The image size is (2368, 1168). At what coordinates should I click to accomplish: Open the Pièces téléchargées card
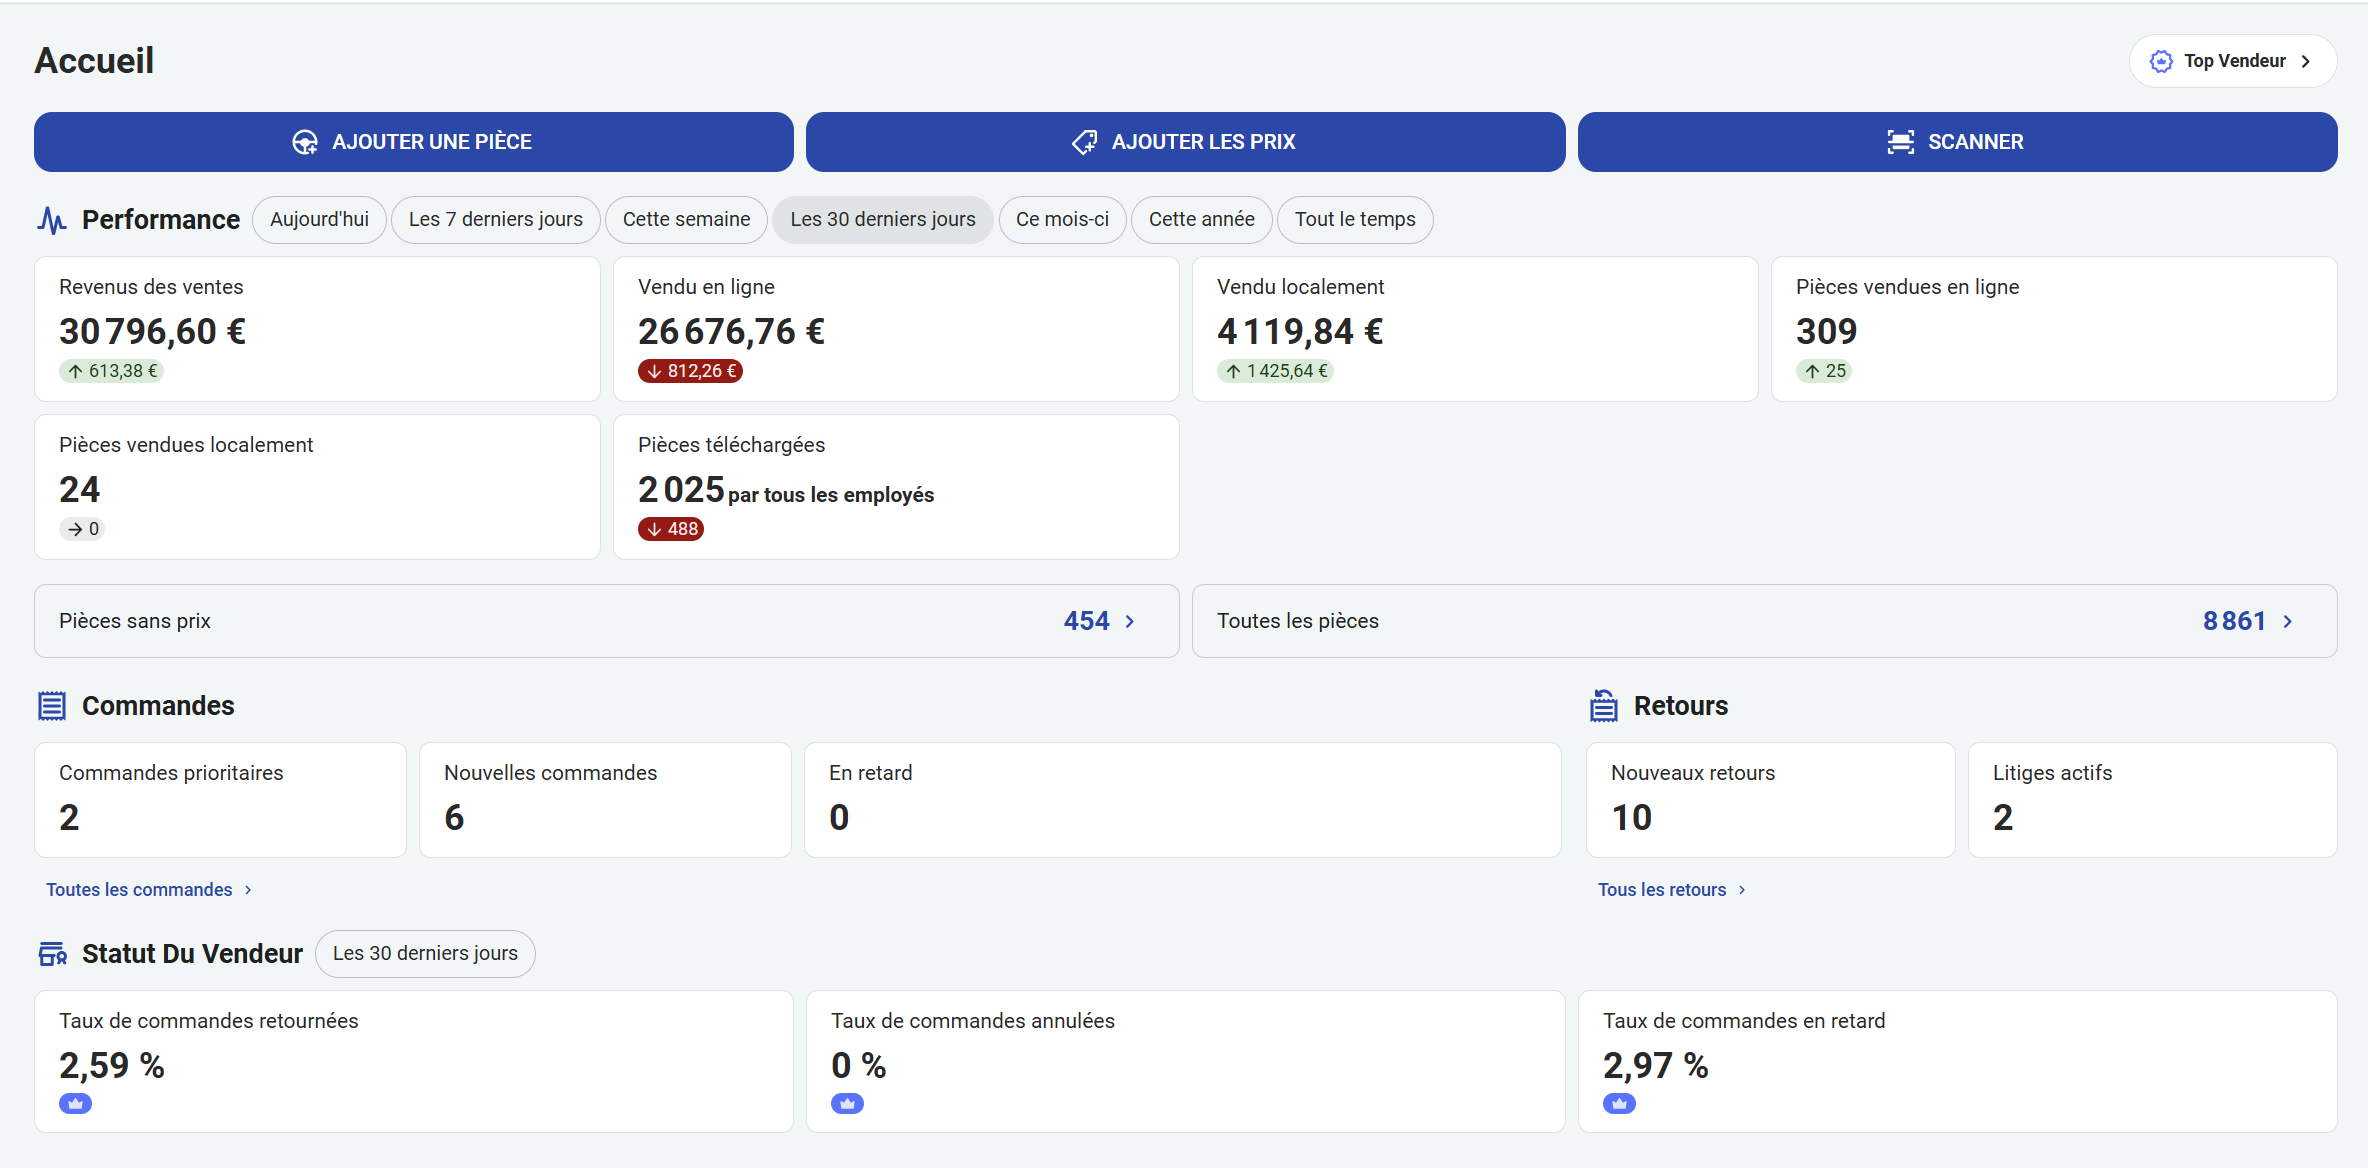[x=896, y=487]
